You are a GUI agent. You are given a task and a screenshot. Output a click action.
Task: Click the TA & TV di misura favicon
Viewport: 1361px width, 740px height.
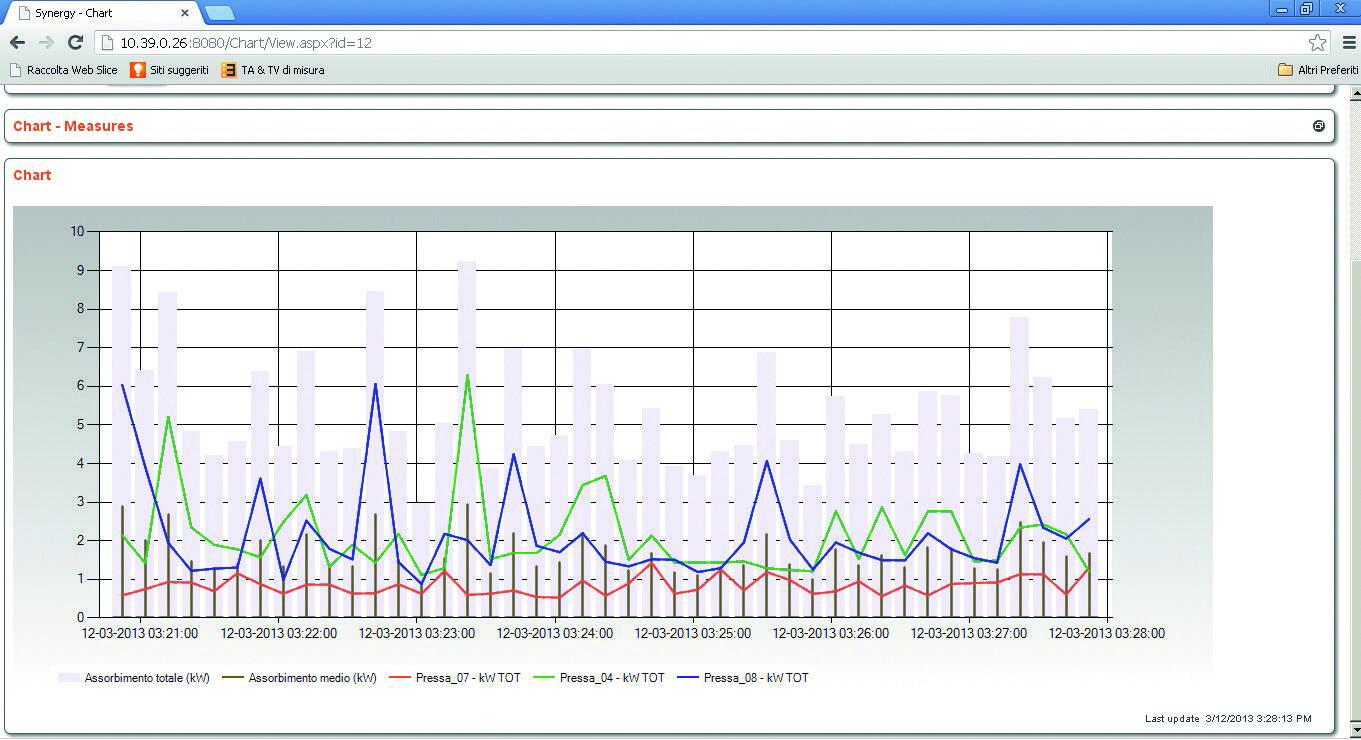pyautogui.click(x=227, y=70)
